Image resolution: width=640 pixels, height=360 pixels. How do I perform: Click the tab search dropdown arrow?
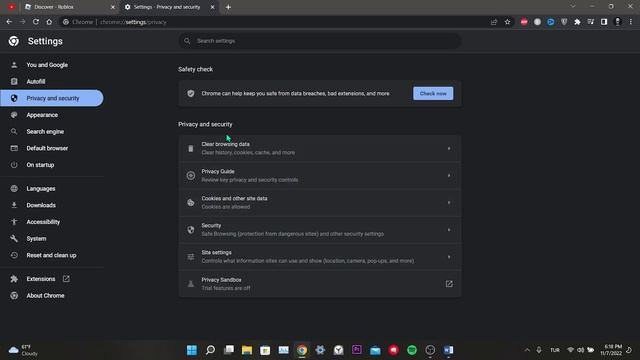point(573,7)
